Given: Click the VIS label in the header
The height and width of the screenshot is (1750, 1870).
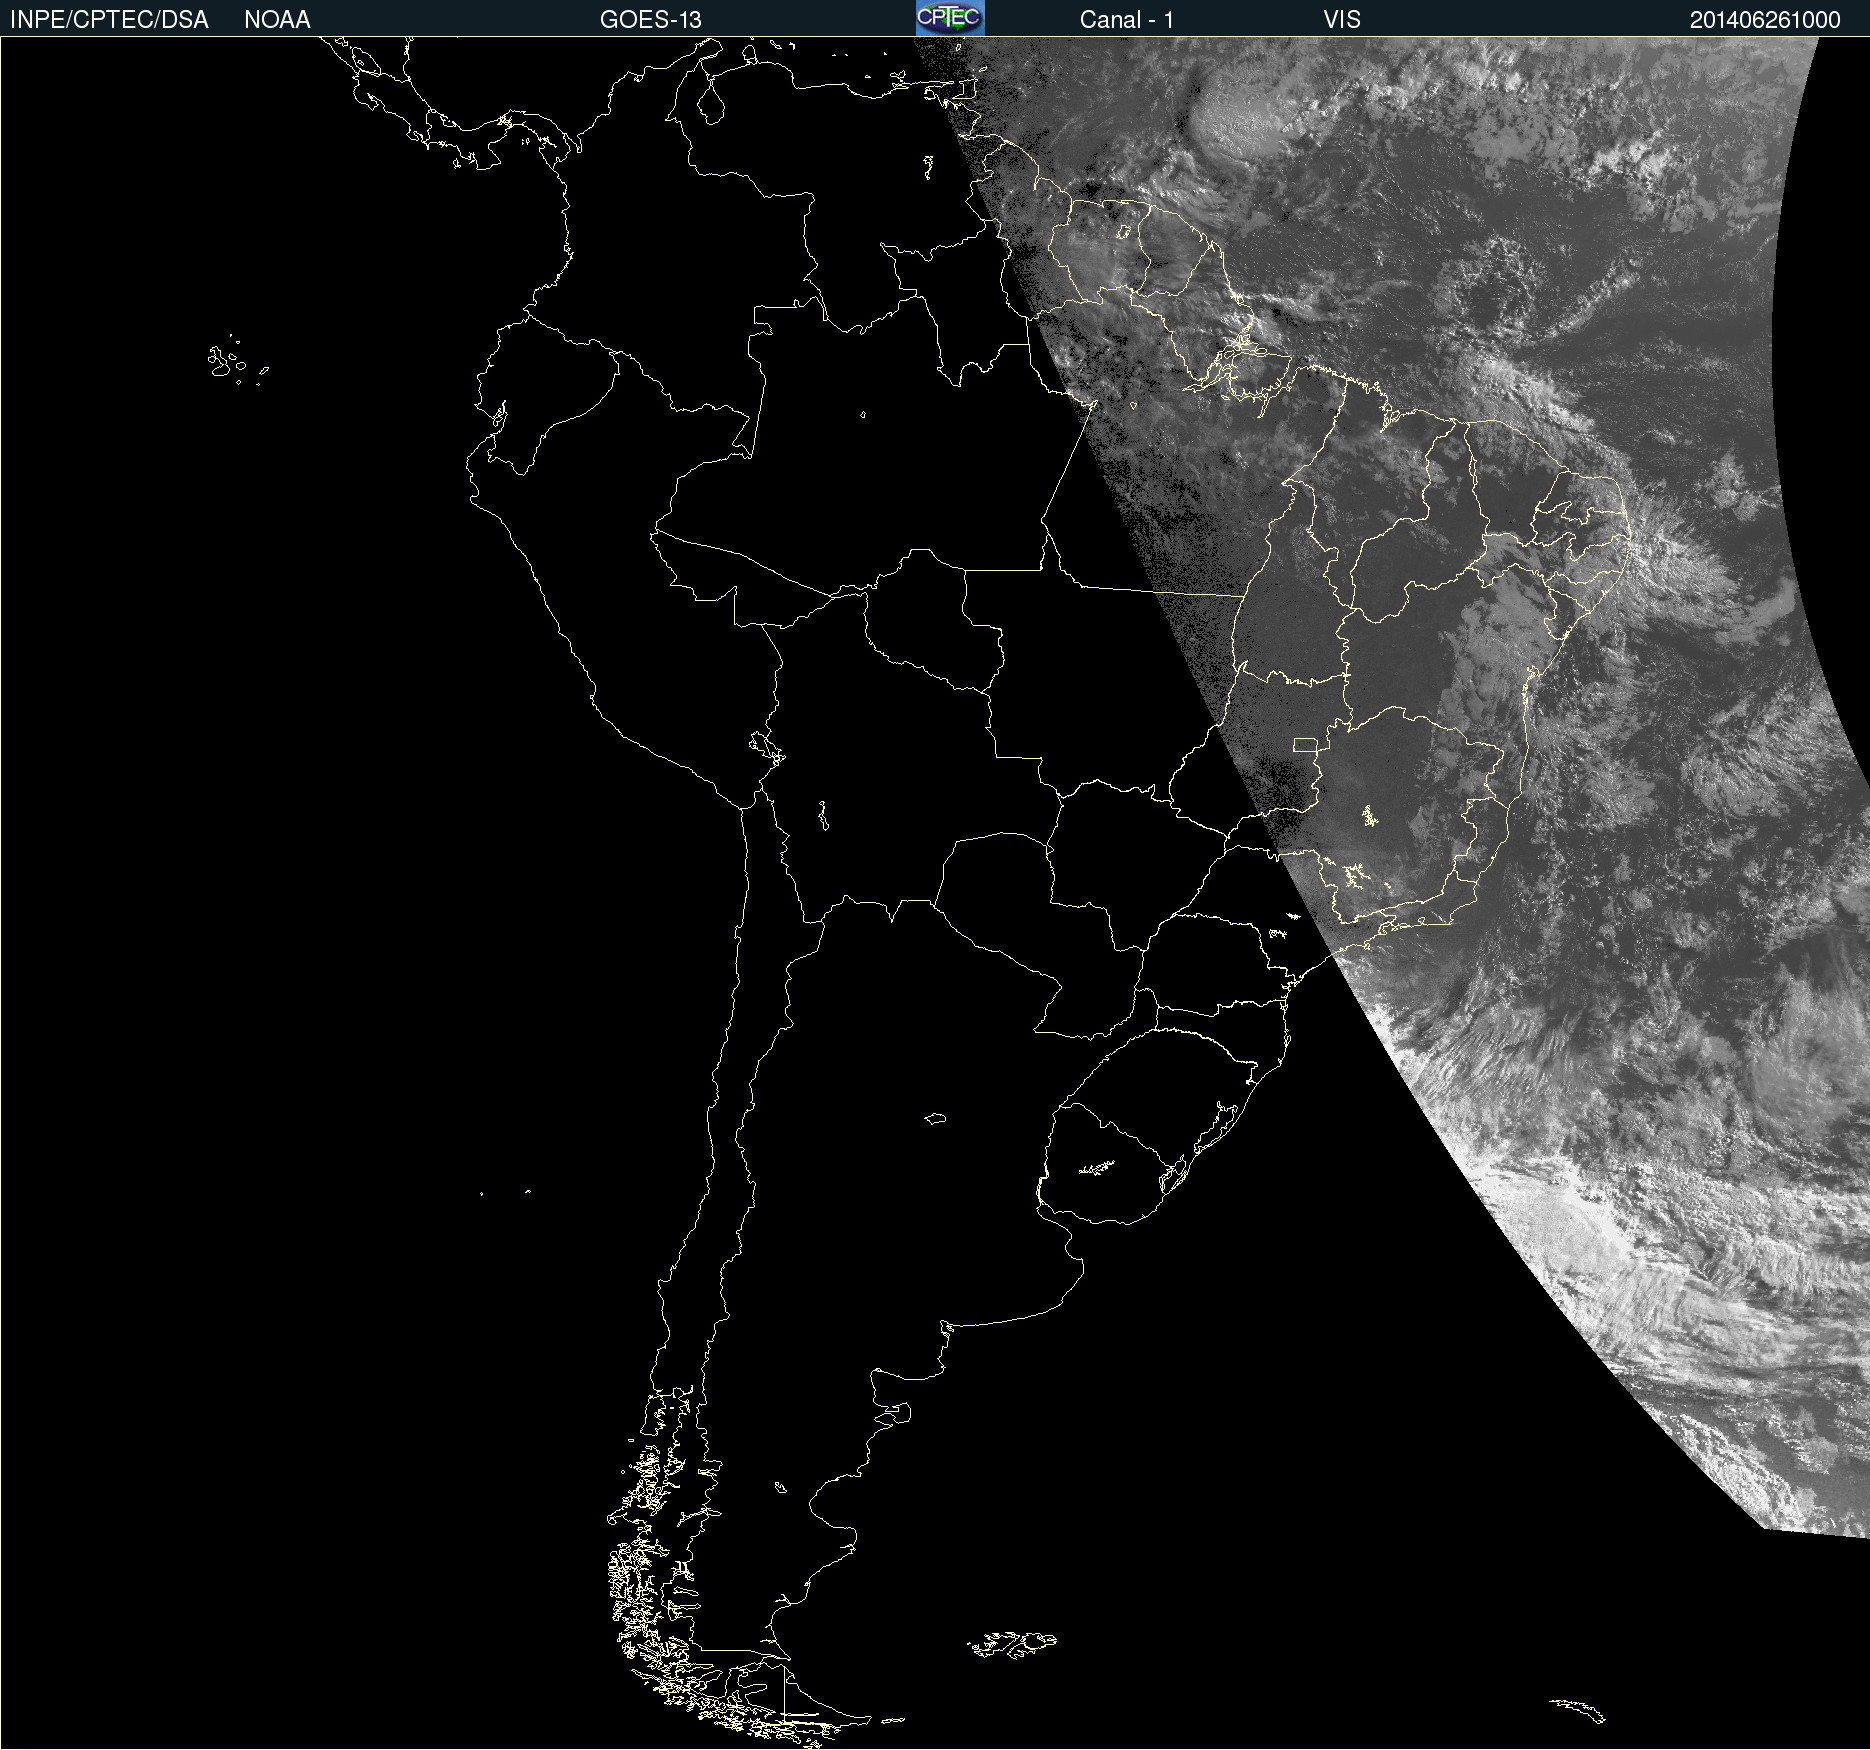Looking at the screenshot, I should pos(1341,20).
